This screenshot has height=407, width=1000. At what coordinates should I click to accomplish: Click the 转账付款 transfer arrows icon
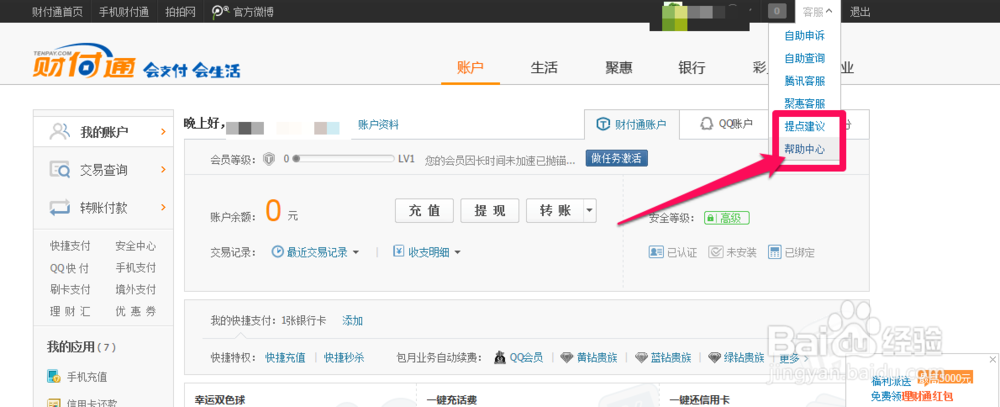(x=59, y=207)
